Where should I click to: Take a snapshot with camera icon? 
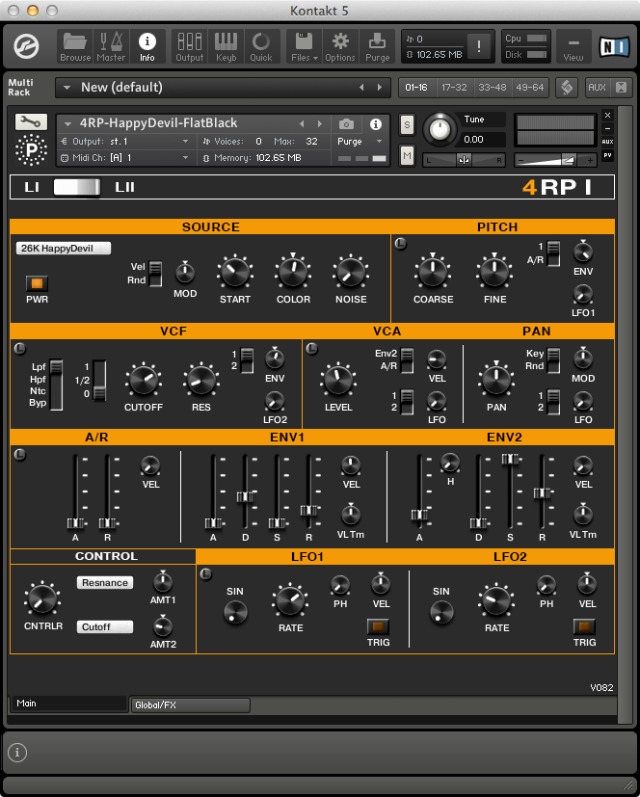346,124
